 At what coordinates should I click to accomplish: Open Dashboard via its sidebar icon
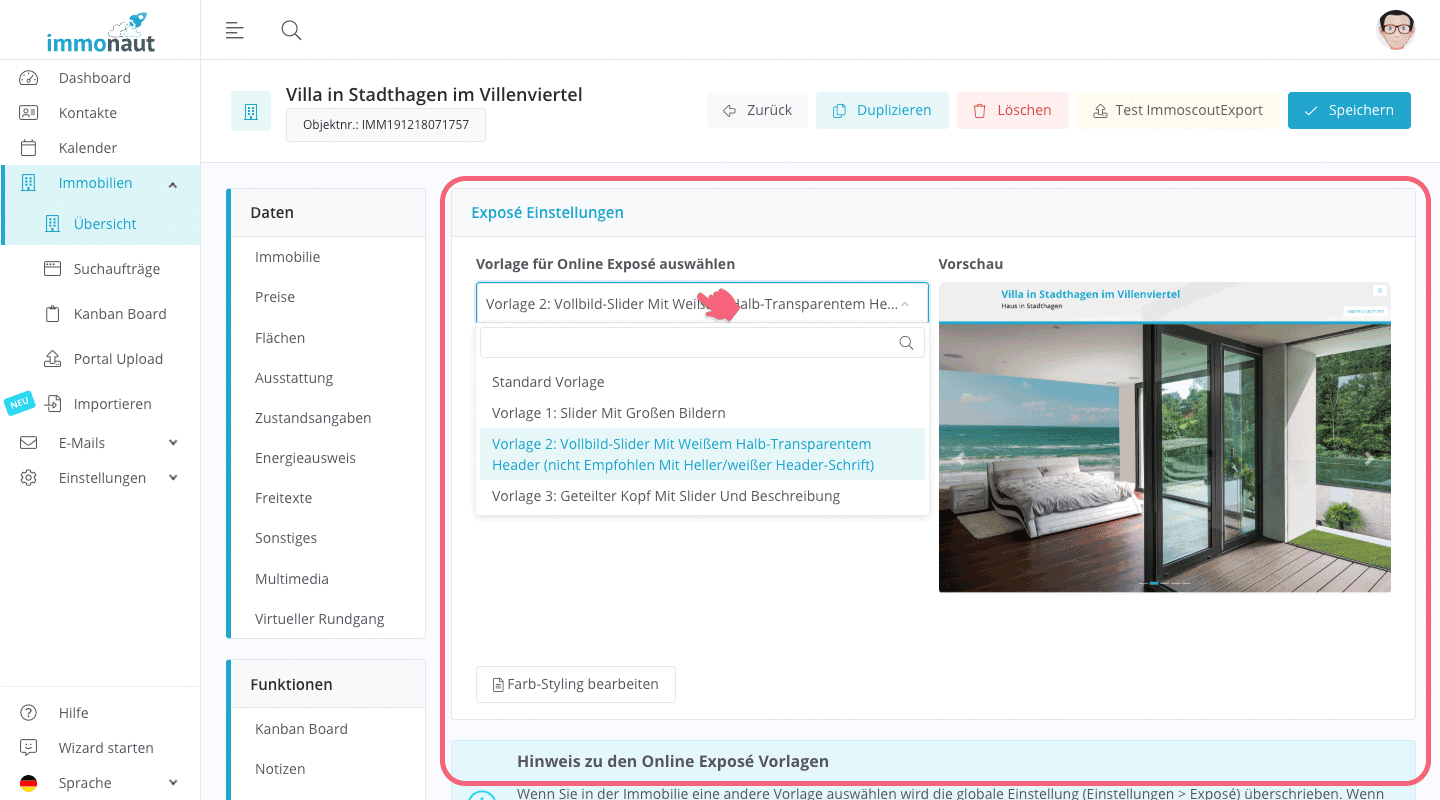[29, 77]
